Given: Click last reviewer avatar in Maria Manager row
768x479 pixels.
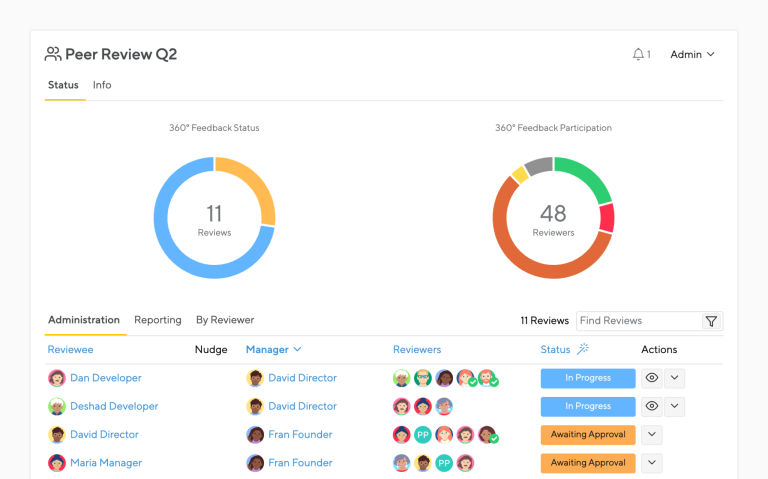Looking at the screenshot, I should (x=465, y=463).
